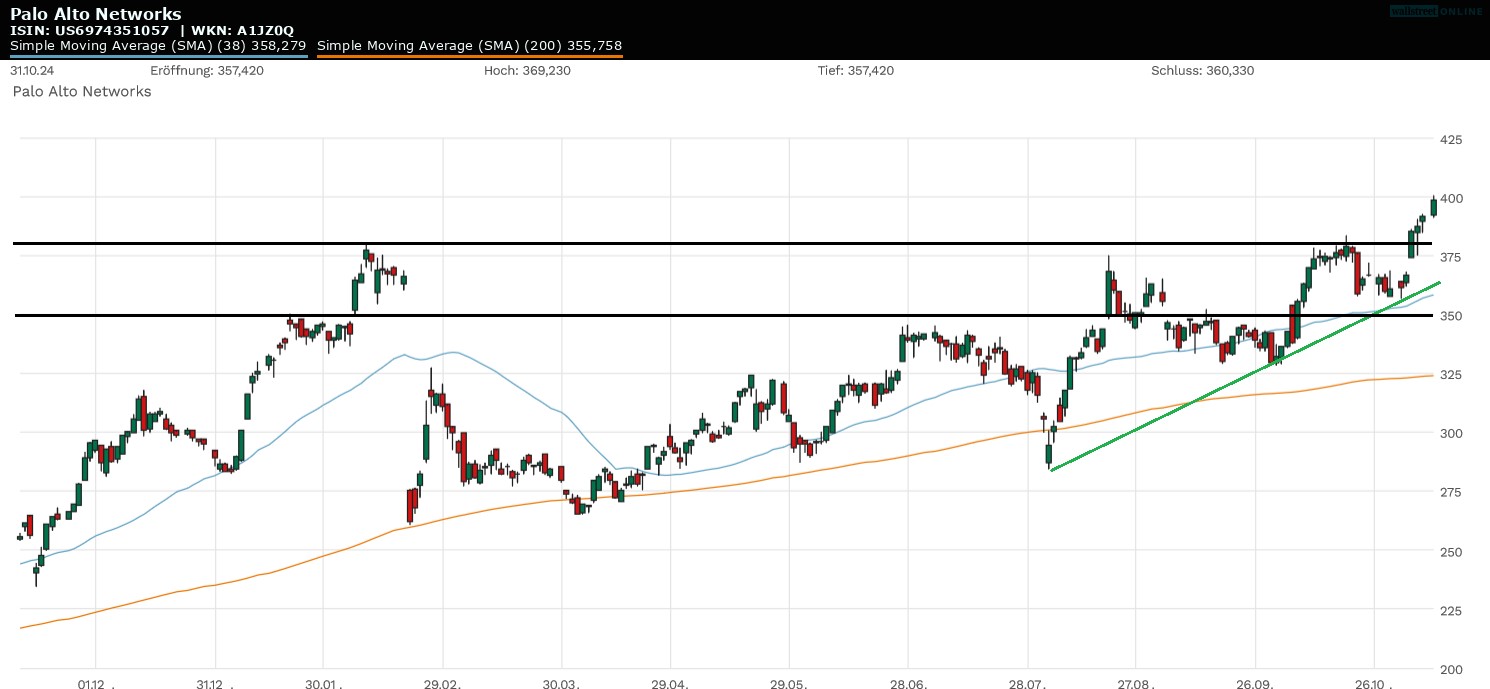The height and width of the screenshot is (689, 1490).
Task: Click the Eröffnung 357,420 value
Action: click(208, 70)
